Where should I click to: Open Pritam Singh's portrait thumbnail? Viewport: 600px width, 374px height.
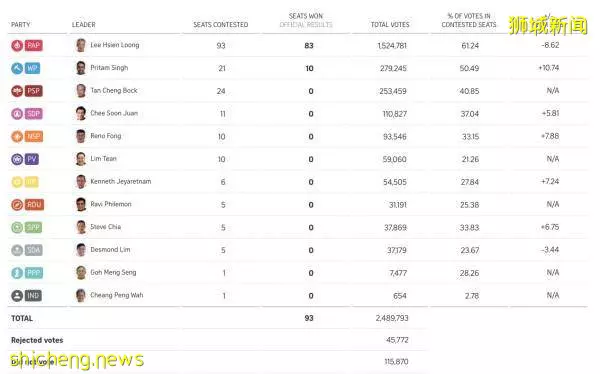click(x=81, y=68)
